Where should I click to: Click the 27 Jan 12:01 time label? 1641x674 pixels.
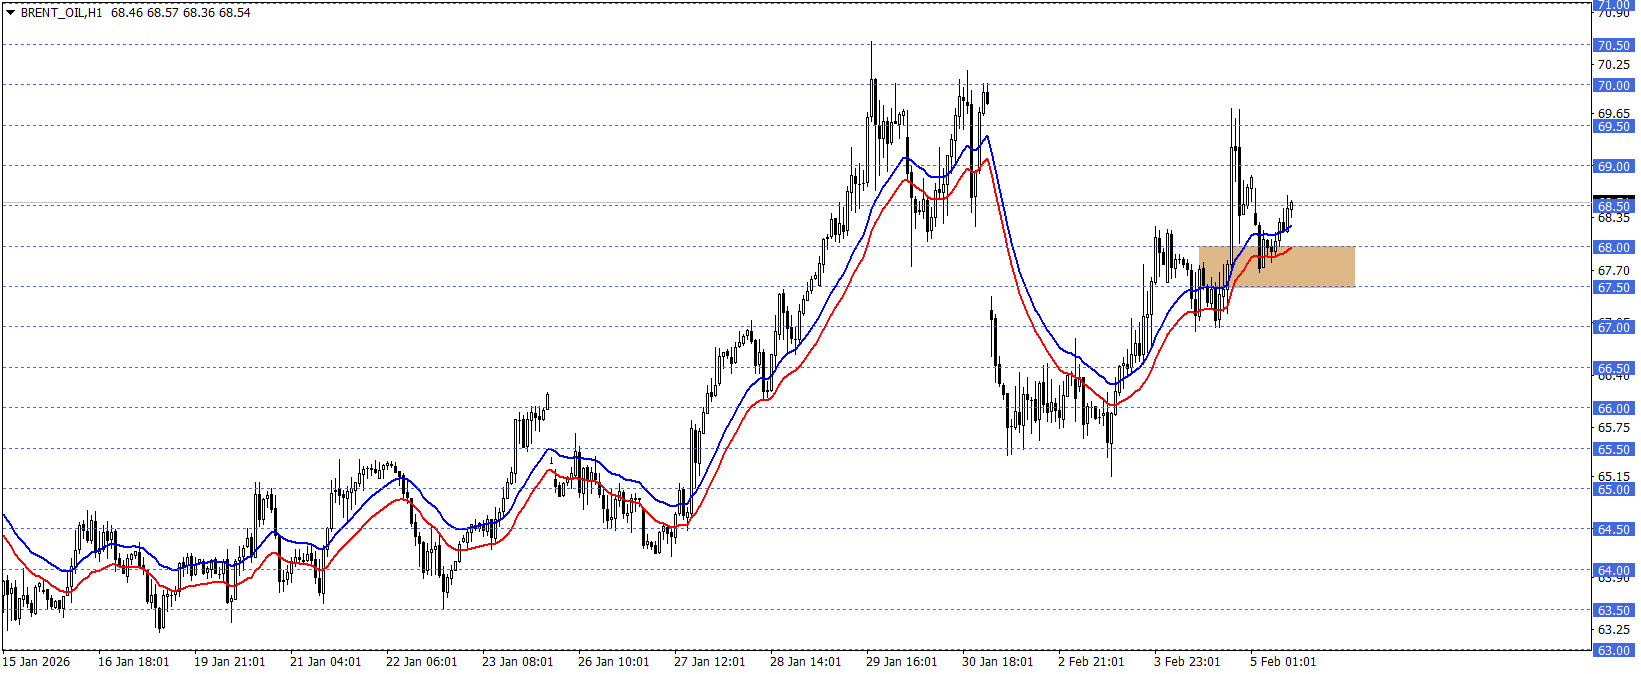pyautogui.click(x=710, y=662)
